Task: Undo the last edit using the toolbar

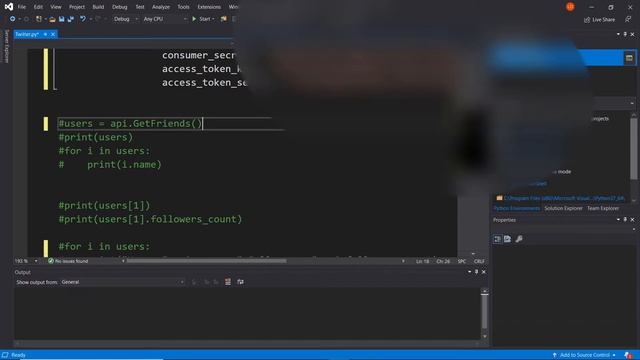Action: coord(82,19)
